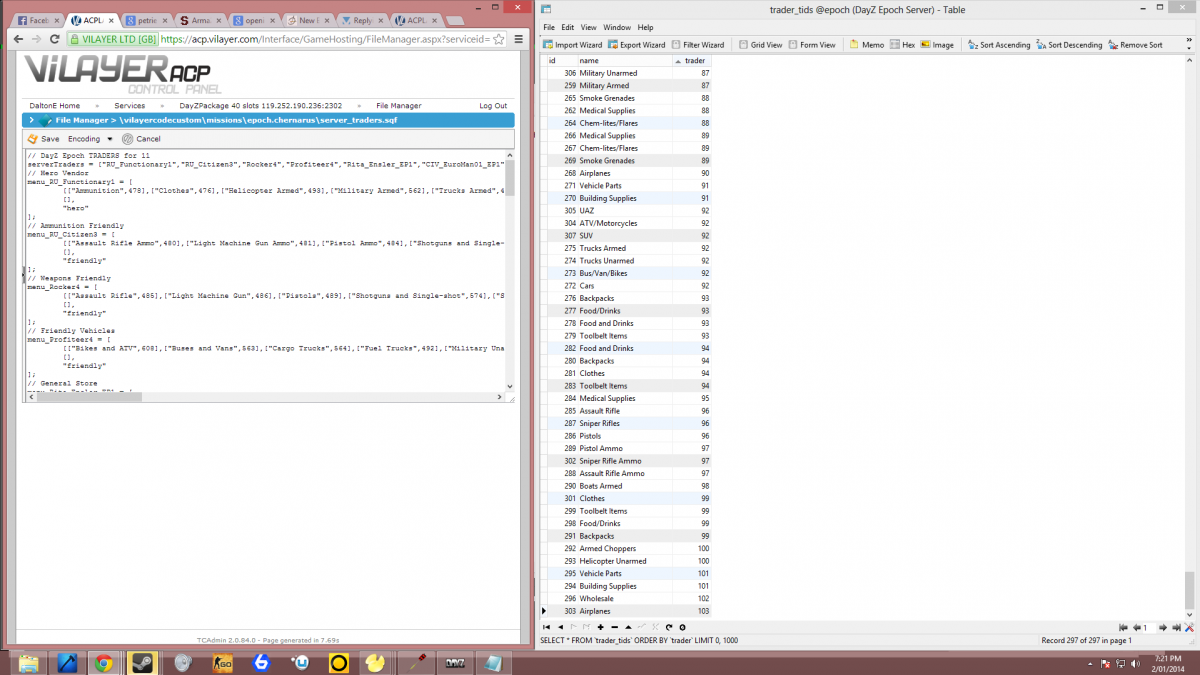Apply Sort Descending from the toolbar
Viewport: 1200px width, 675px height.
pos(1069,45)
